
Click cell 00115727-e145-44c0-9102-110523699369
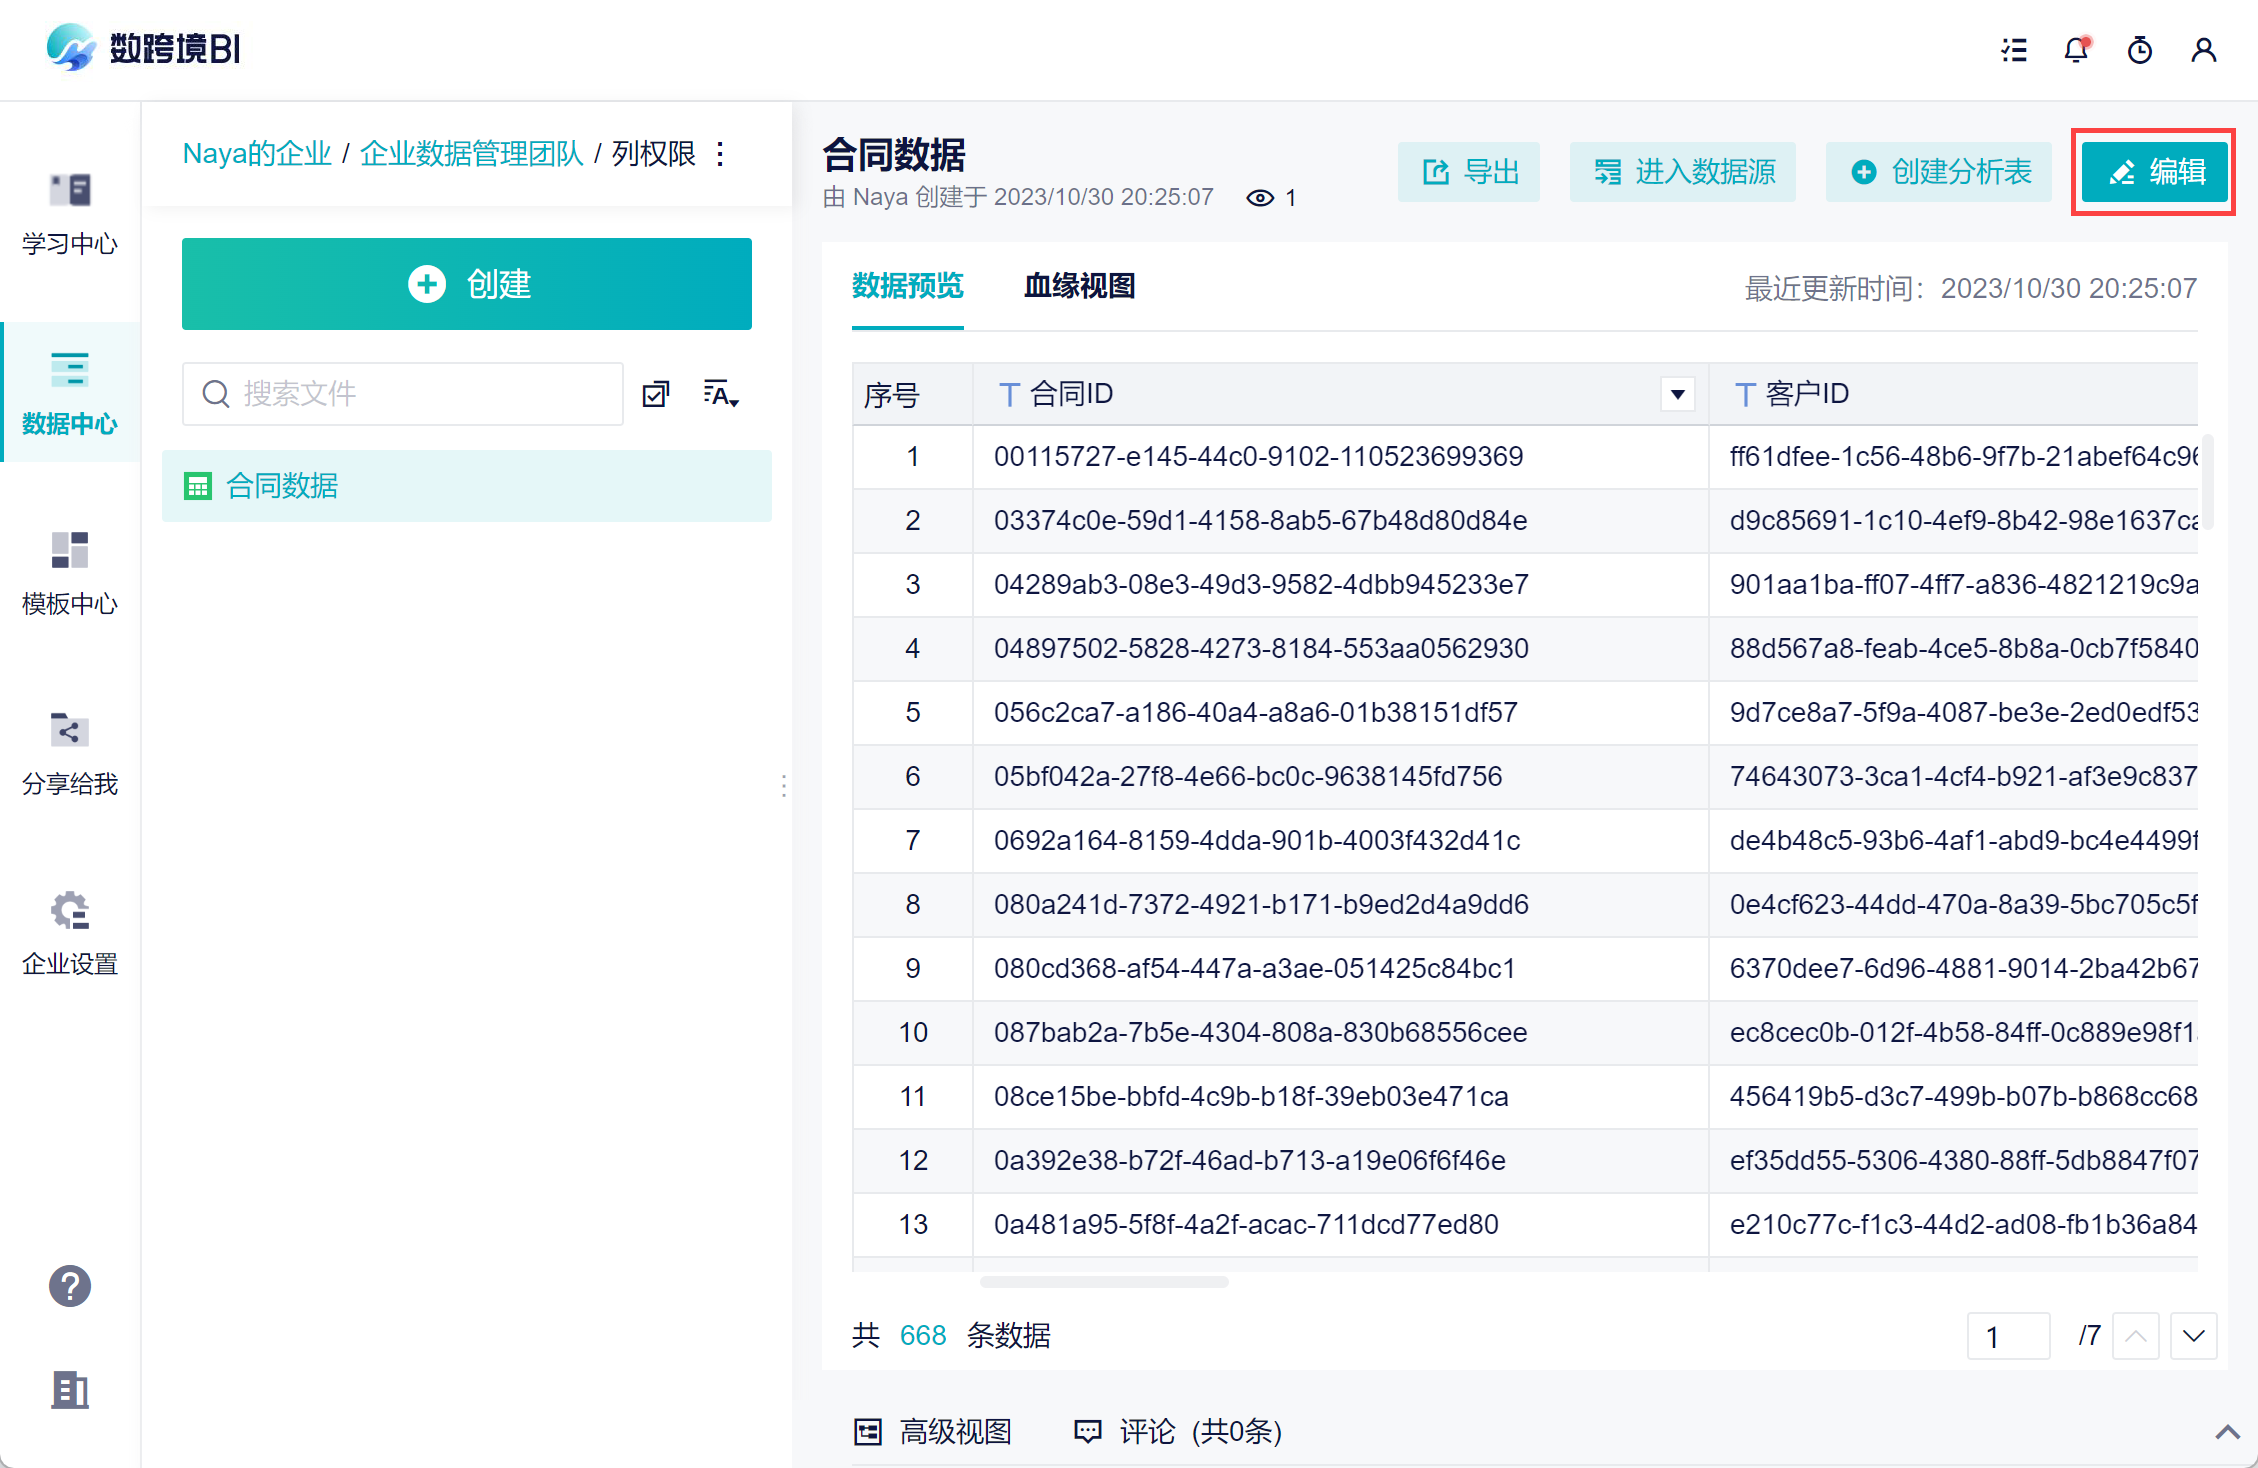coord(1341,457)
